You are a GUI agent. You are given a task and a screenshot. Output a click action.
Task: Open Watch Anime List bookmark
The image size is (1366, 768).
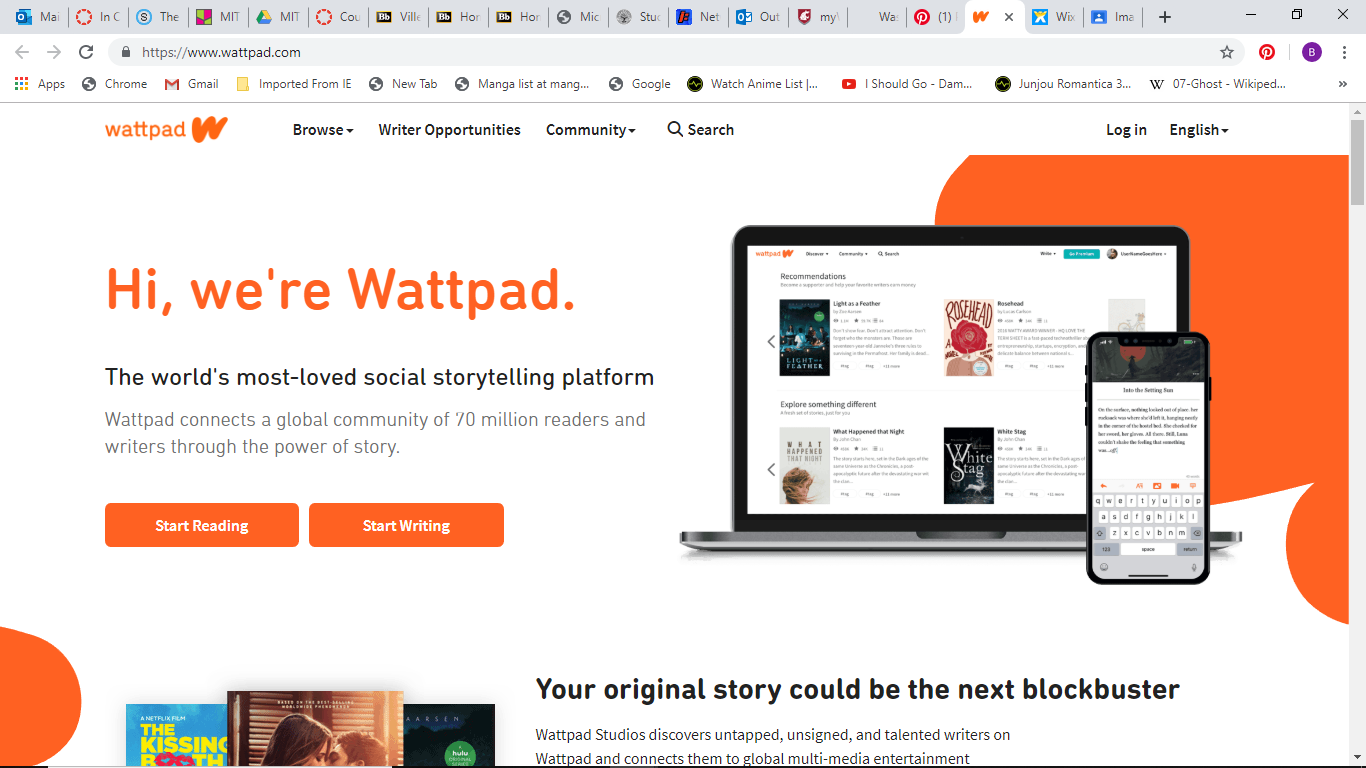pos(753,84)
